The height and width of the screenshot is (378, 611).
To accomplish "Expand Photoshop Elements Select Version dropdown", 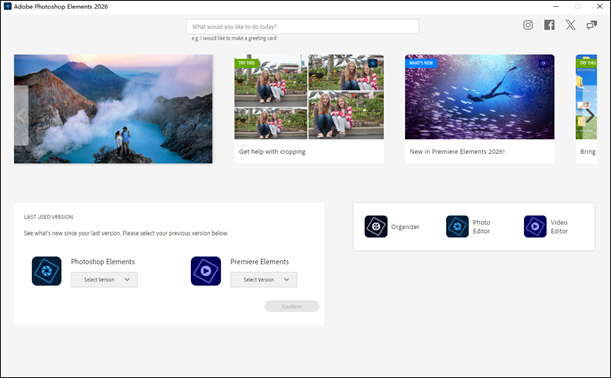I will click(x=104, y=280).
